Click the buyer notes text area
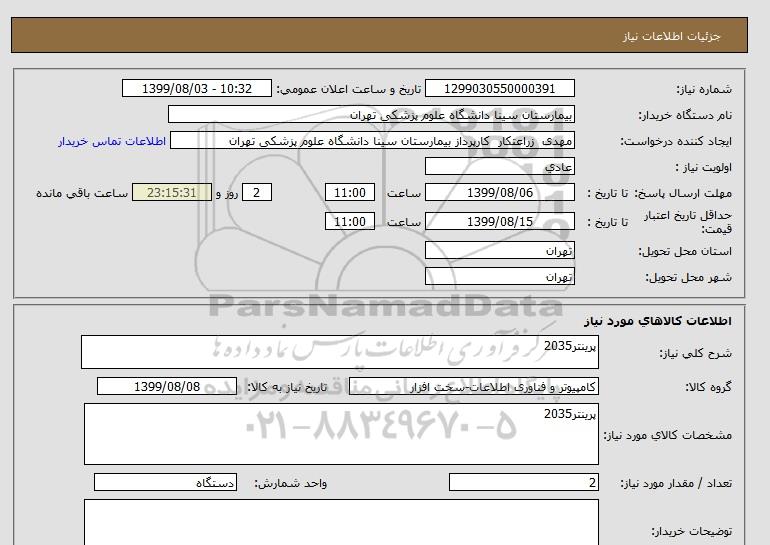Viewport: 770px width, 545px height. point(341,522)
